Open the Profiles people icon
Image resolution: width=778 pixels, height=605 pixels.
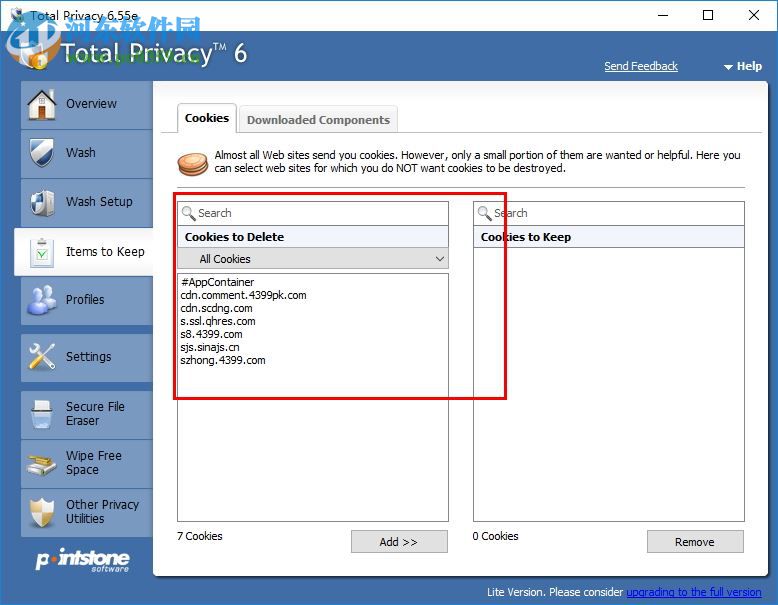(x=42, y=300)
